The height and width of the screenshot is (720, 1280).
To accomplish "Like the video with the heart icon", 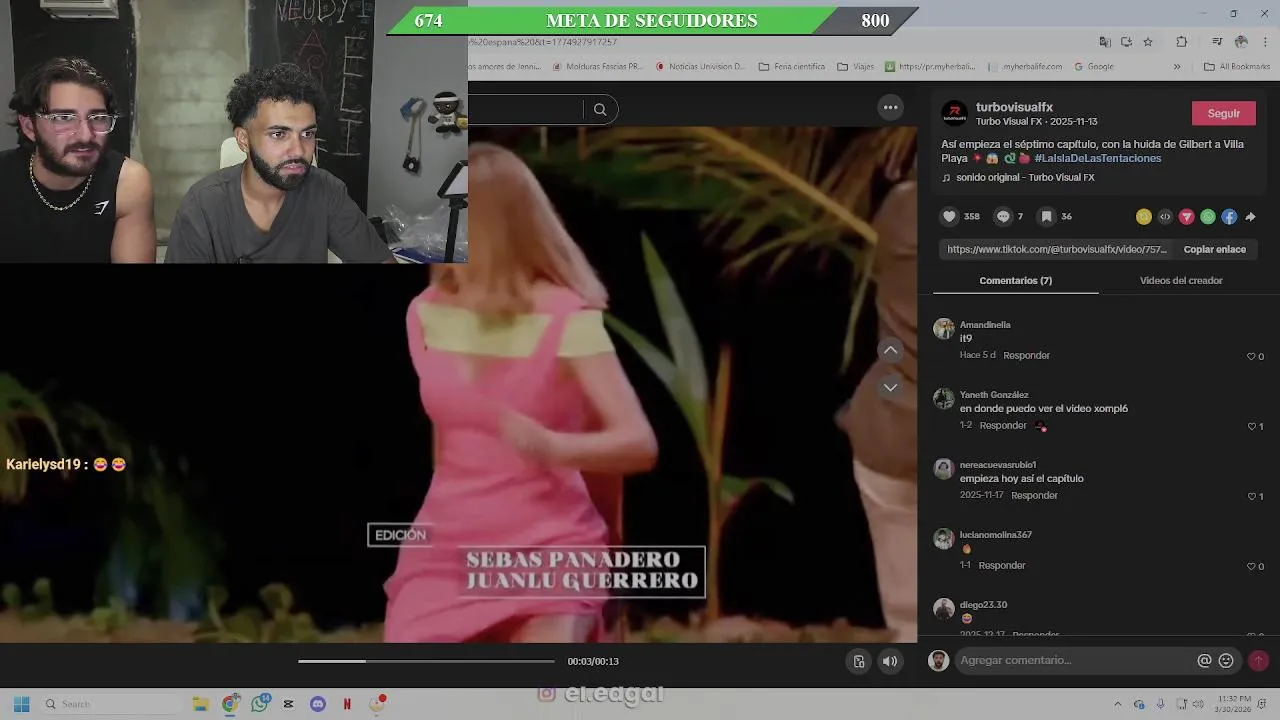I will point(949,216).
